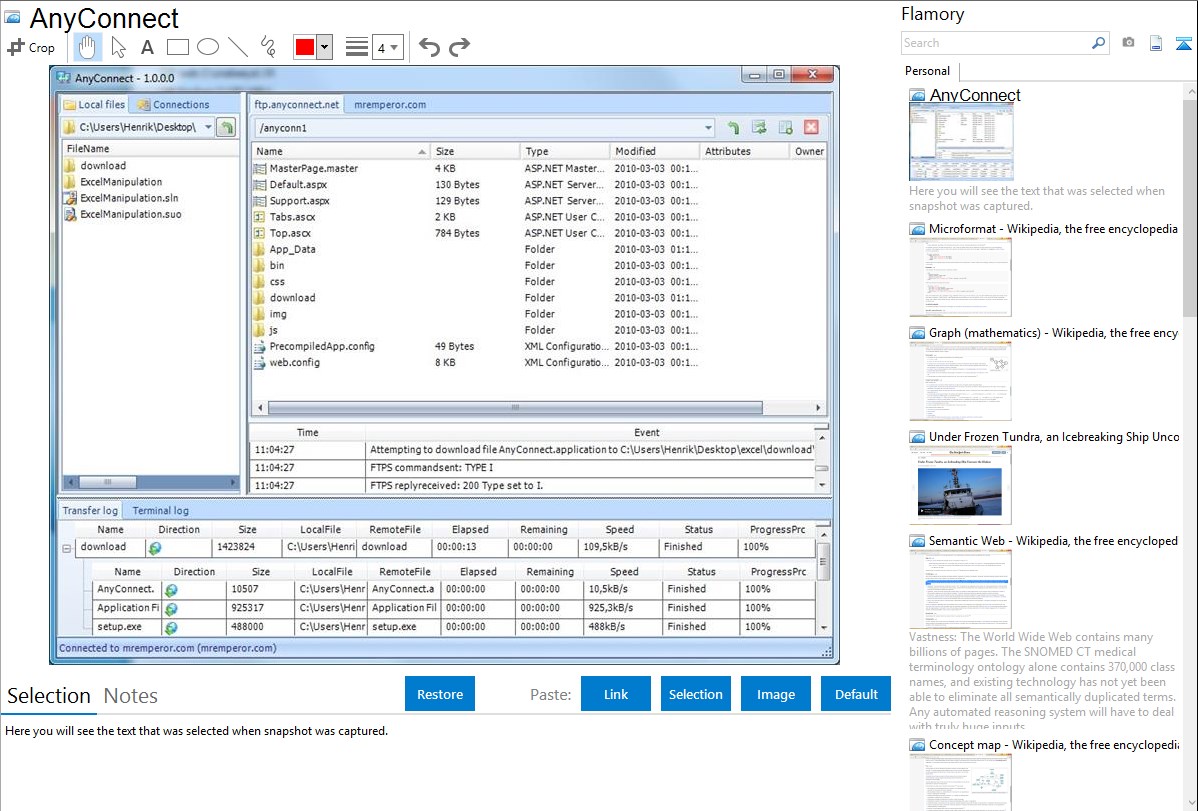The width and height of the screenshot is (1198, 811).
Task: Pick the ellipse shape tool
Action: pyautogui.click(x=208, y=47)
